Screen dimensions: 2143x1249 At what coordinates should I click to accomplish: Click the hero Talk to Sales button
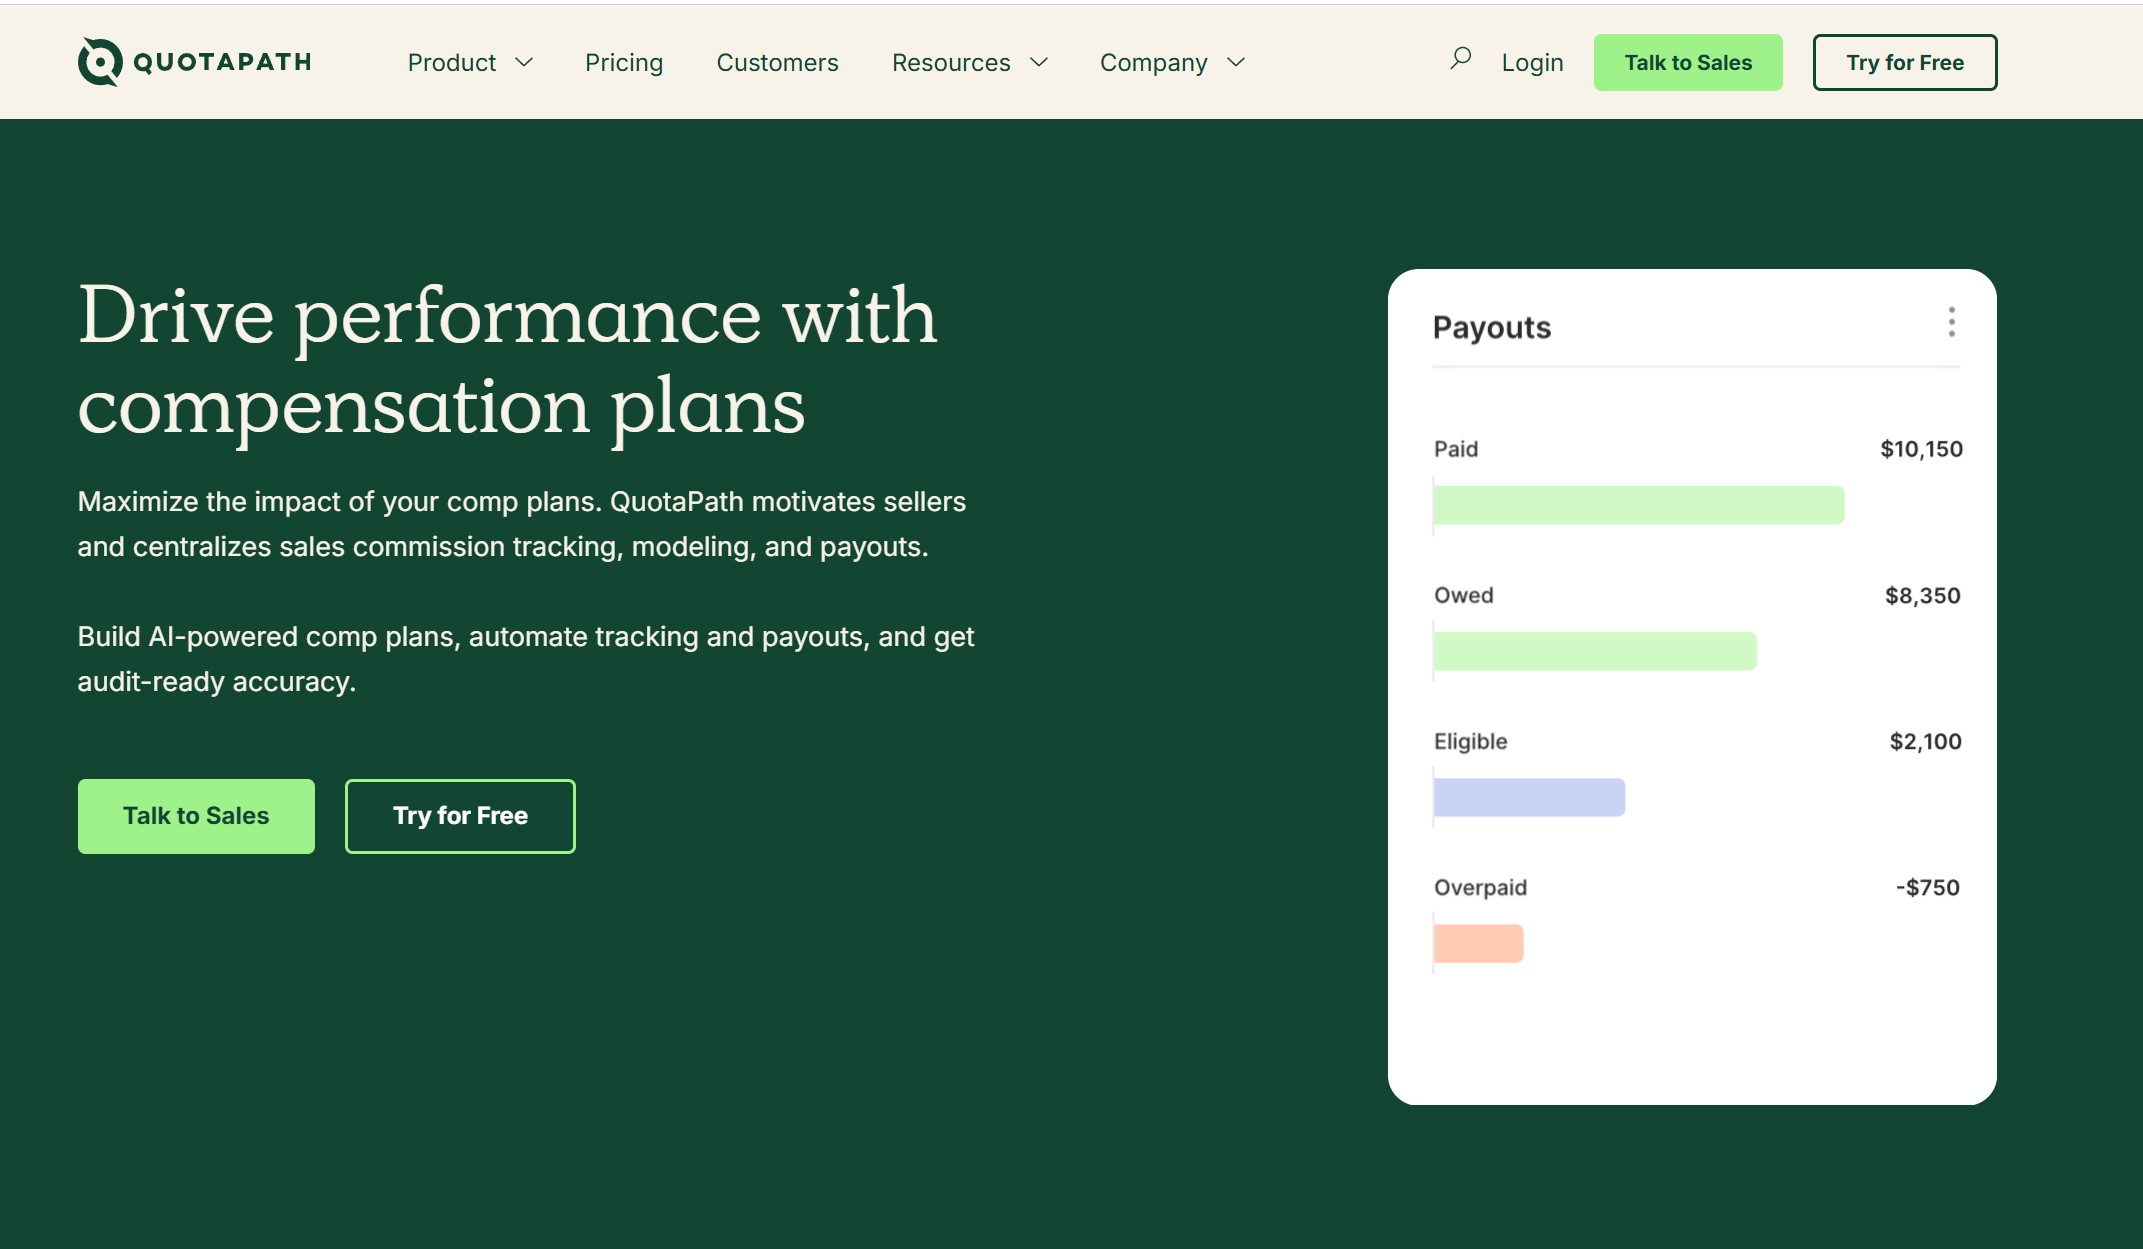(x=196, y=816)
